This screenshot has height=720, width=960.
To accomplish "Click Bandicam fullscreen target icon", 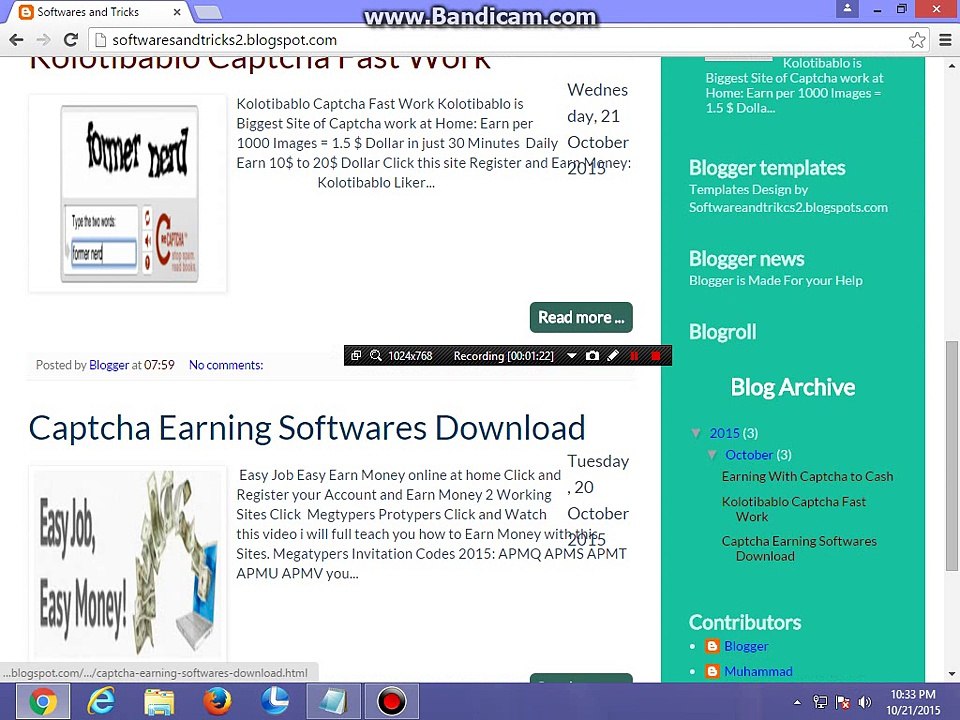I will [356, 356].
